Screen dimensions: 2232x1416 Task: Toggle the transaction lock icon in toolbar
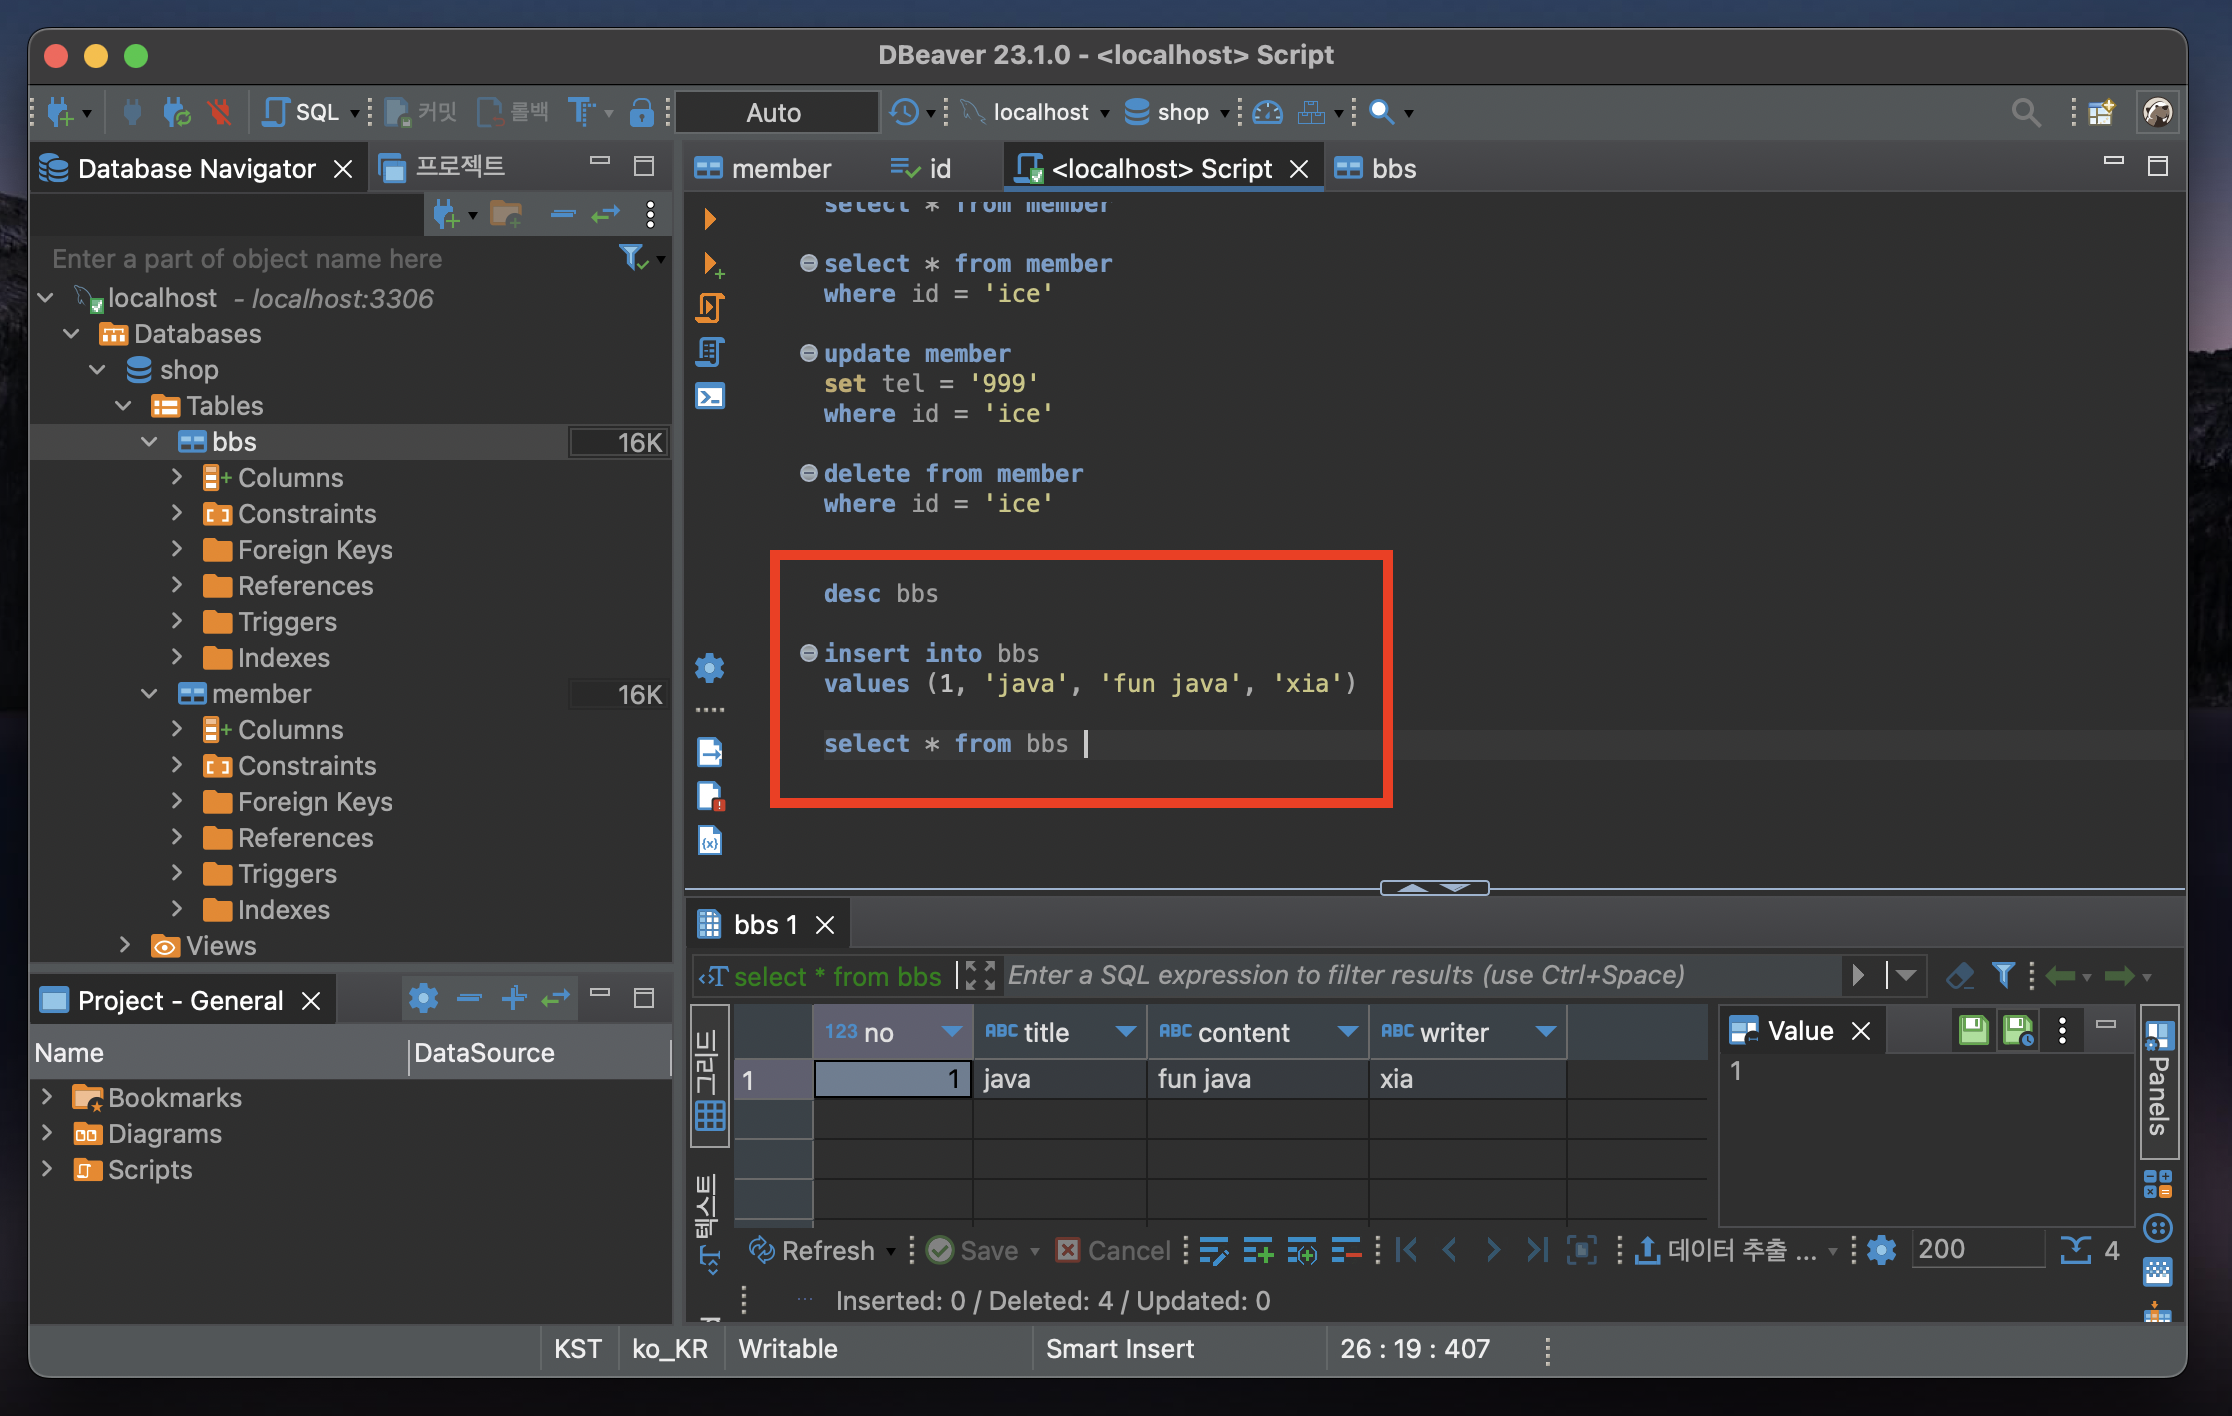tap(641, 112)
